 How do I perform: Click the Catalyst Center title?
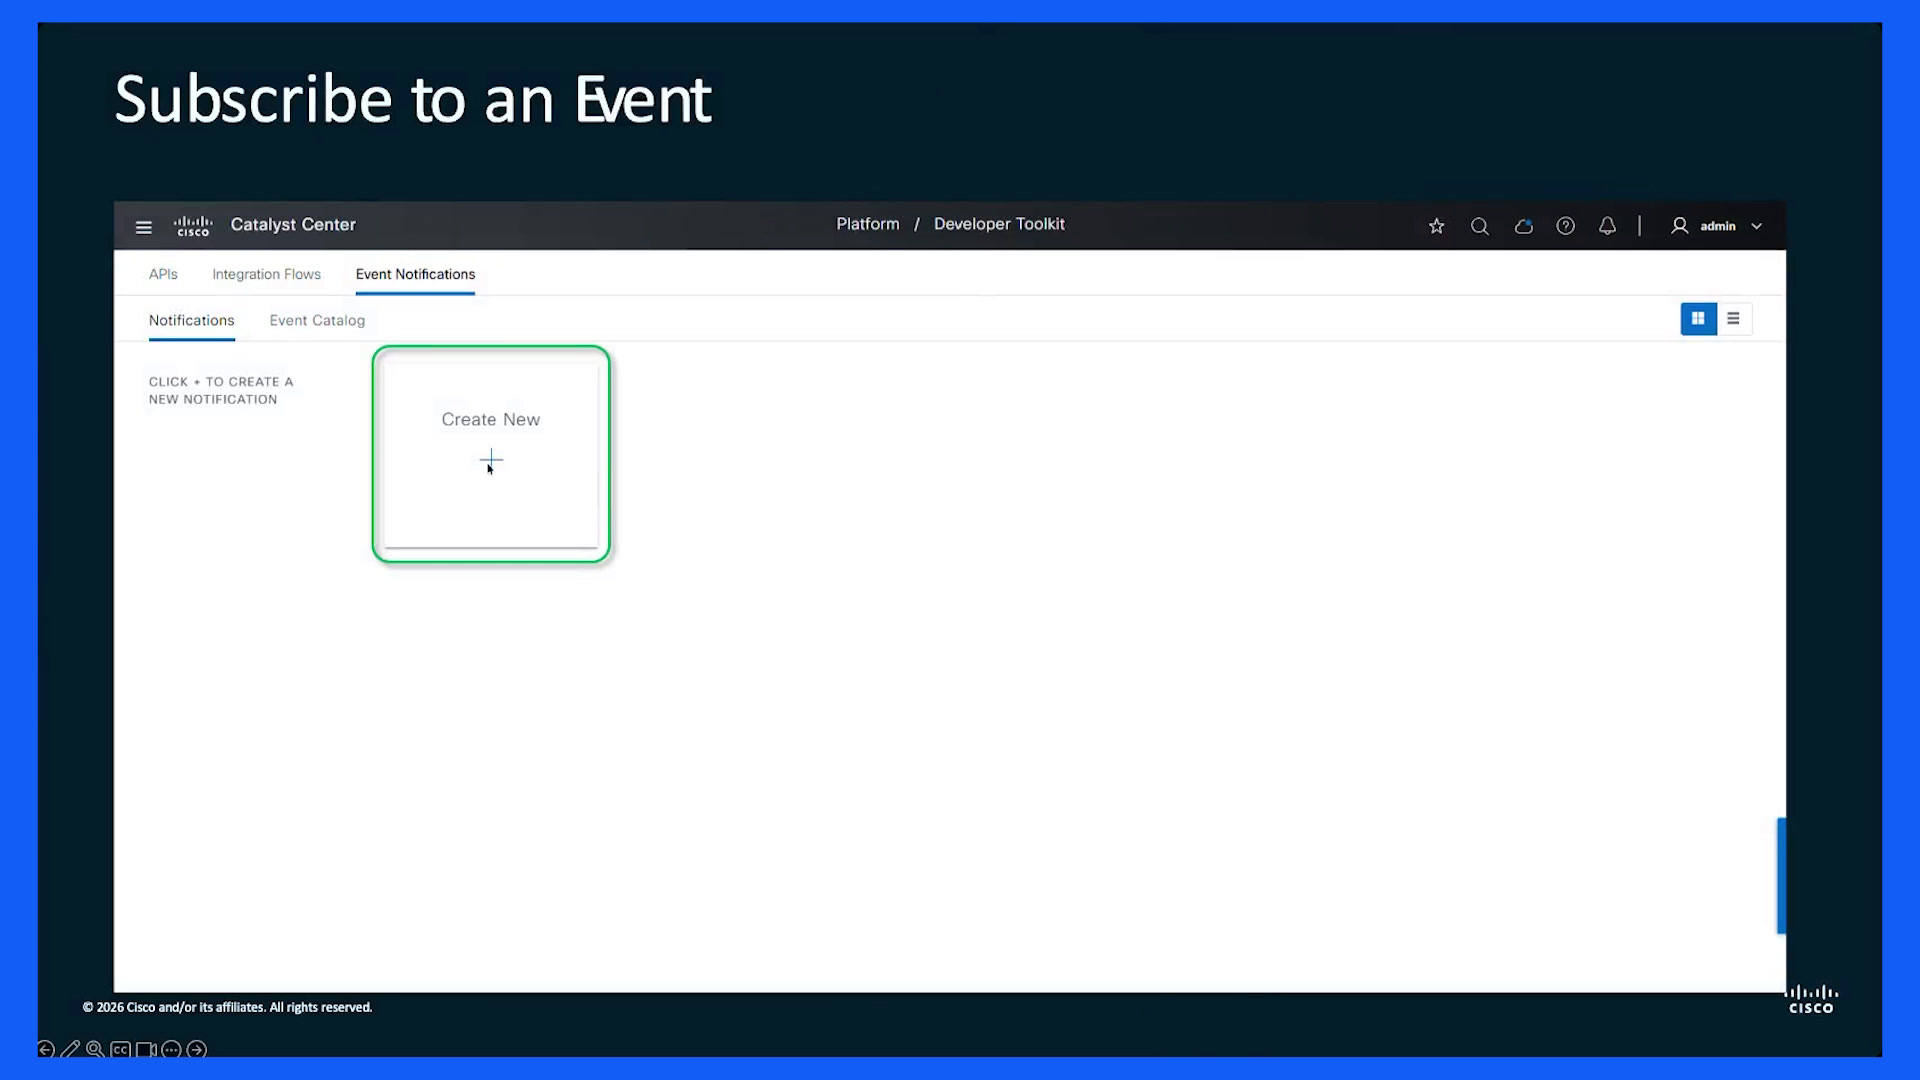(x=293, y=225)
